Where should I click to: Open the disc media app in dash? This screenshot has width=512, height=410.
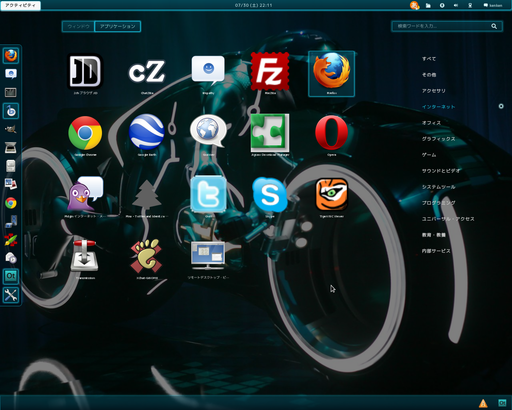(11, 258)
